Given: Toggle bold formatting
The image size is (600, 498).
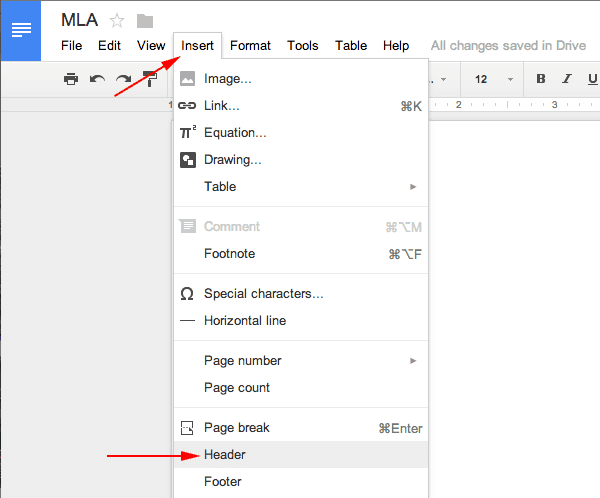Looking at the screenshot, I should [541, 79].
